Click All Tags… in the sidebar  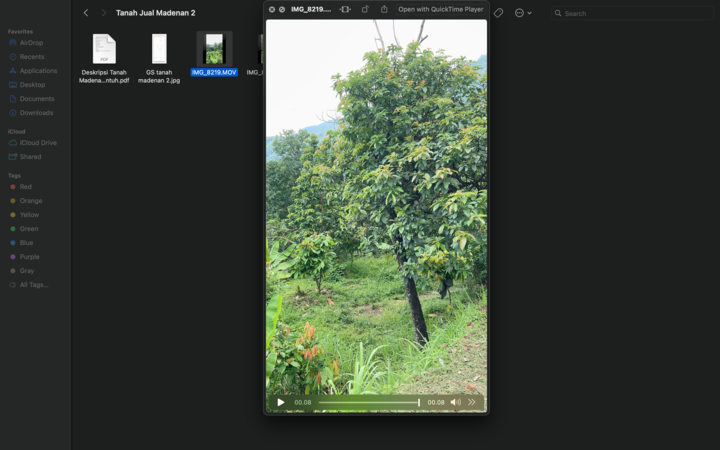(x=33, y=285)
